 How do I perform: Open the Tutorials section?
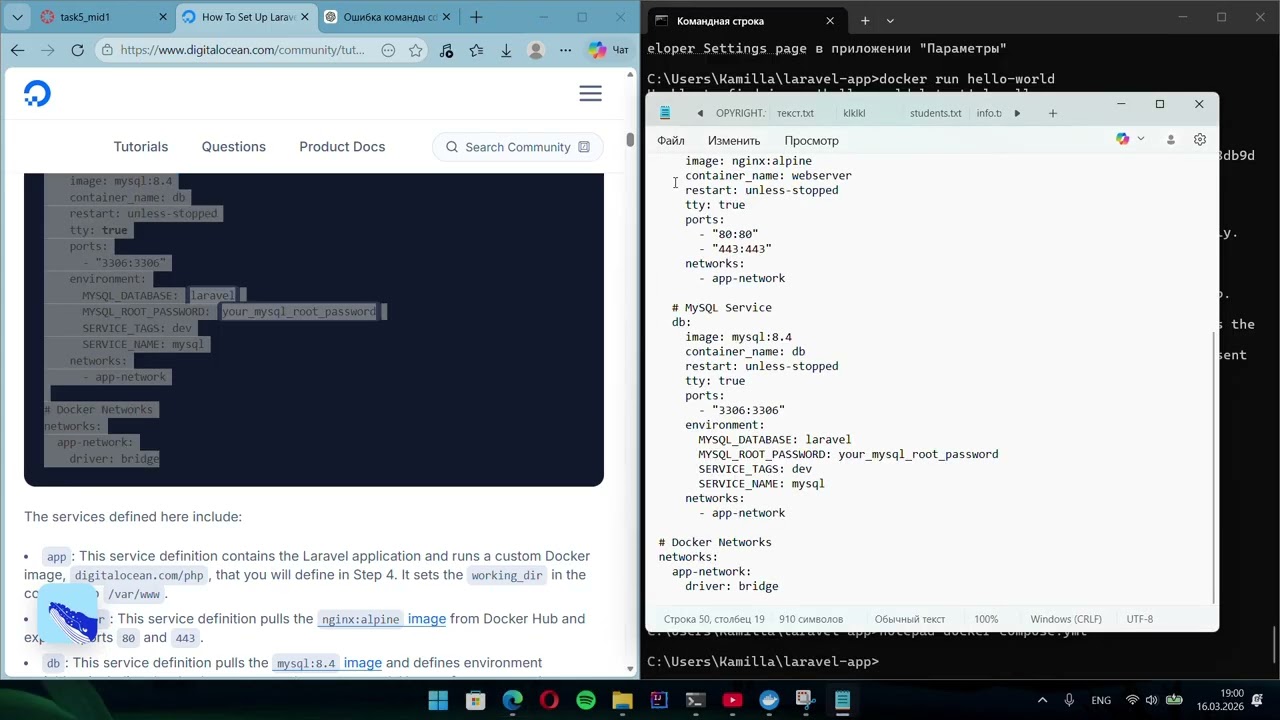coord(141,147)
